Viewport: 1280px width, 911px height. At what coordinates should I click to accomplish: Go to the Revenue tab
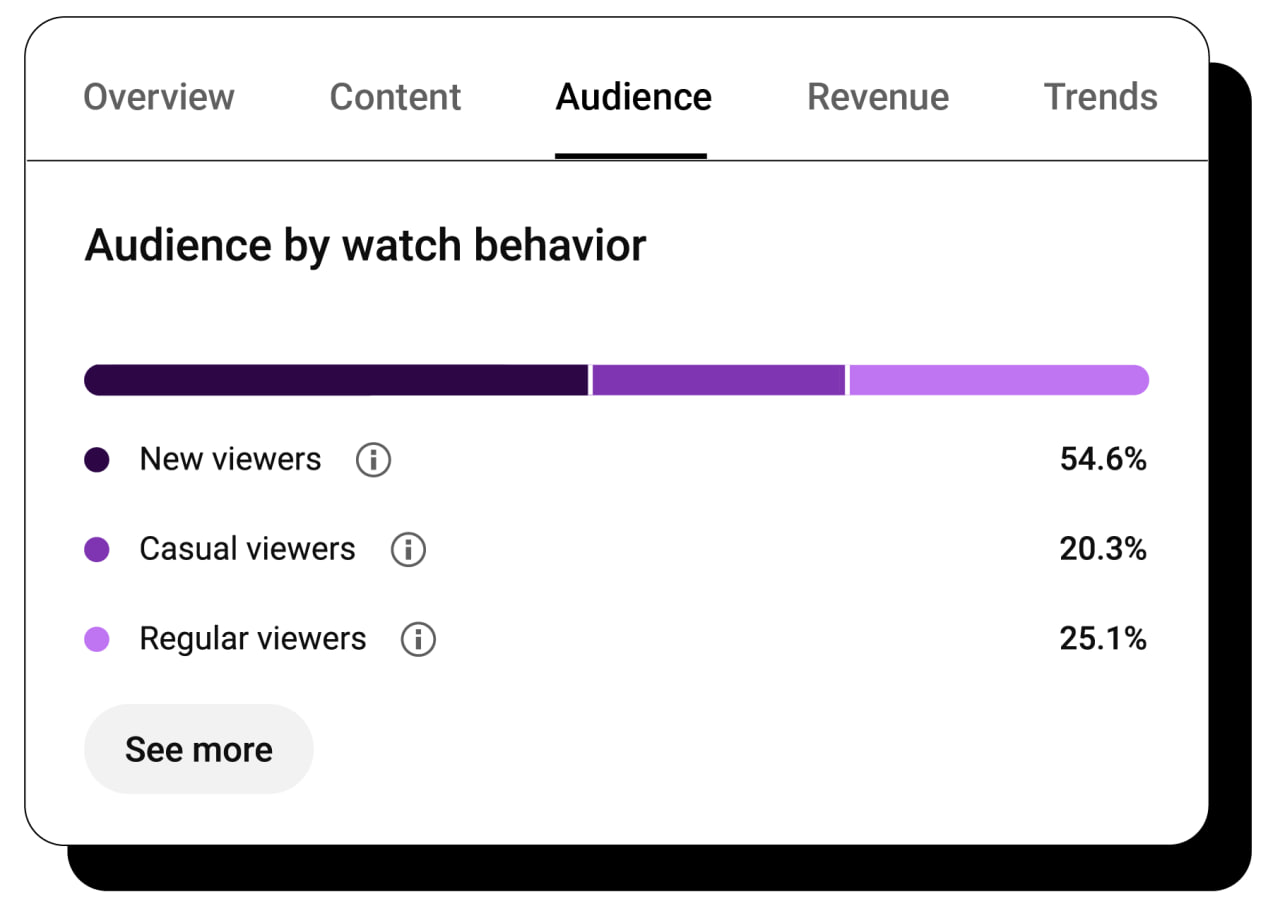point(878,97)
